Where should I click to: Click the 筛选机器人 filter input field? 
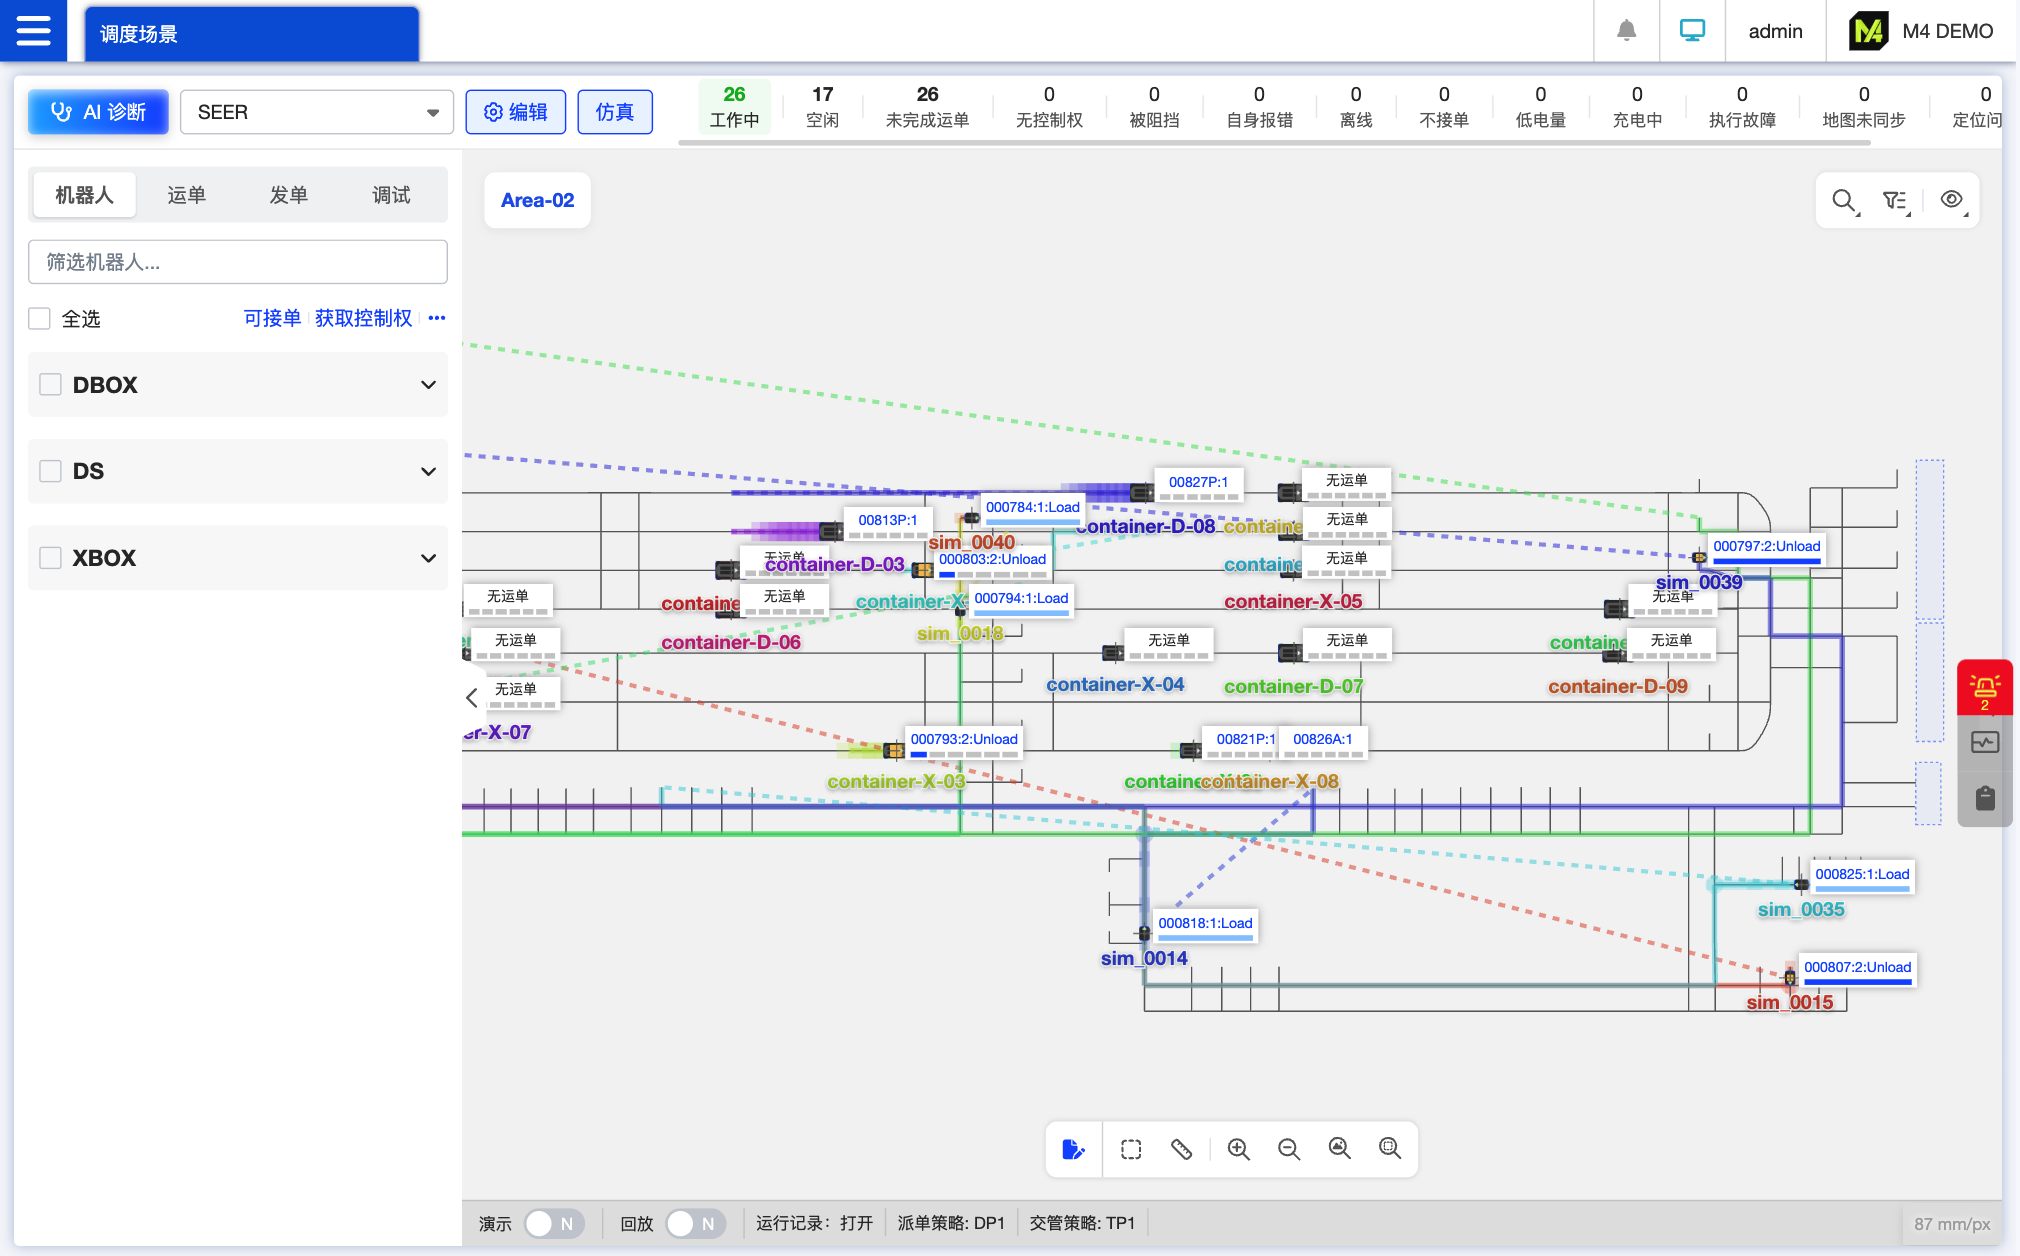point(238,262)
